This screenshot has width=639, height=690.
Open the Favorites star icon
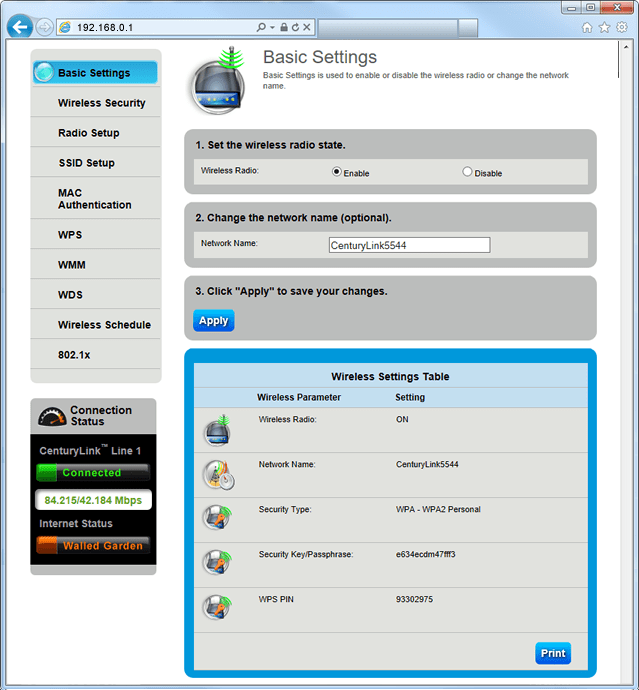tap(604, 27)
